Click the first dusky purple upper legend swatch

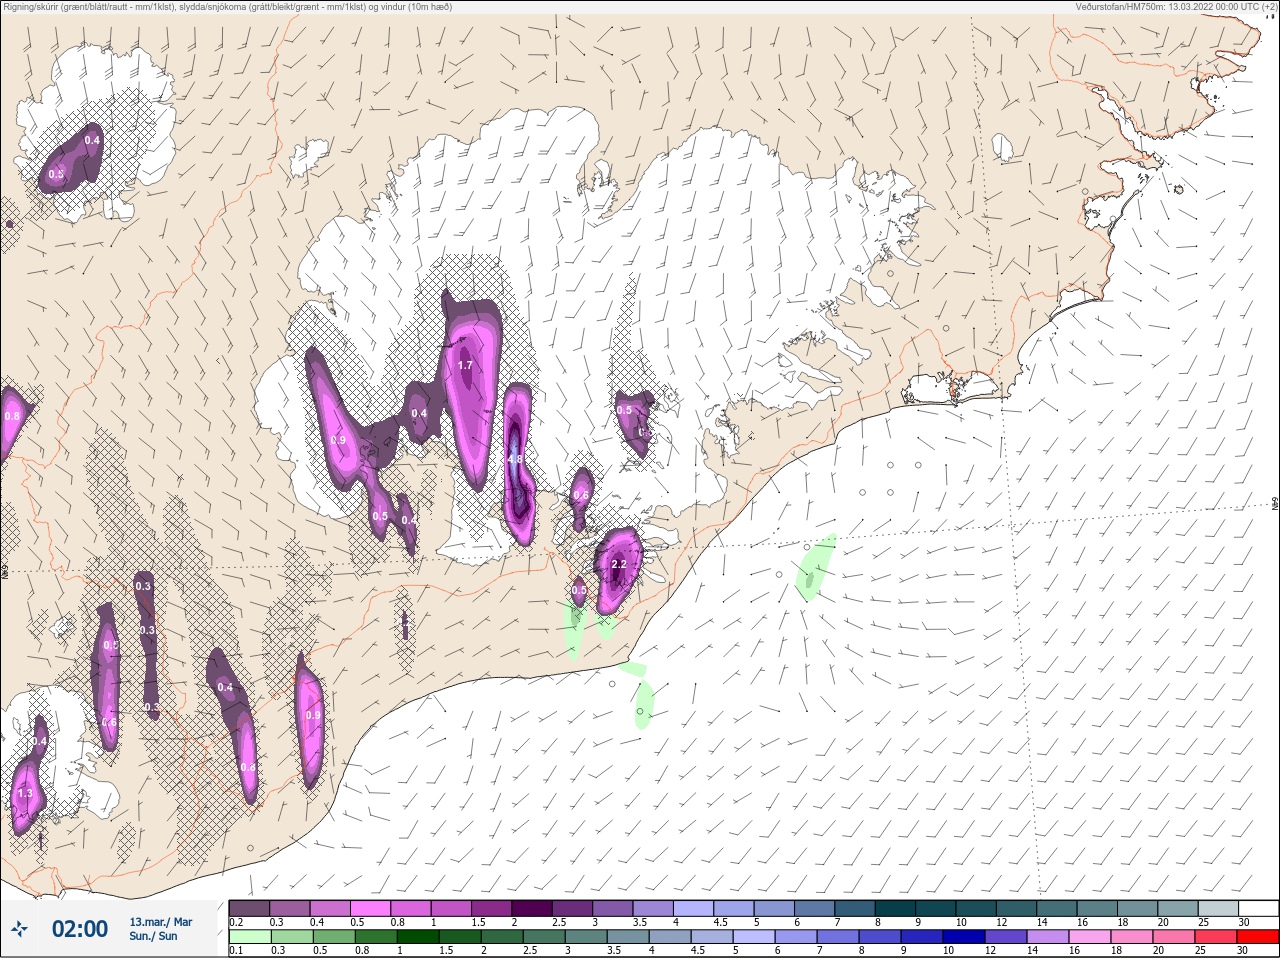249,908
